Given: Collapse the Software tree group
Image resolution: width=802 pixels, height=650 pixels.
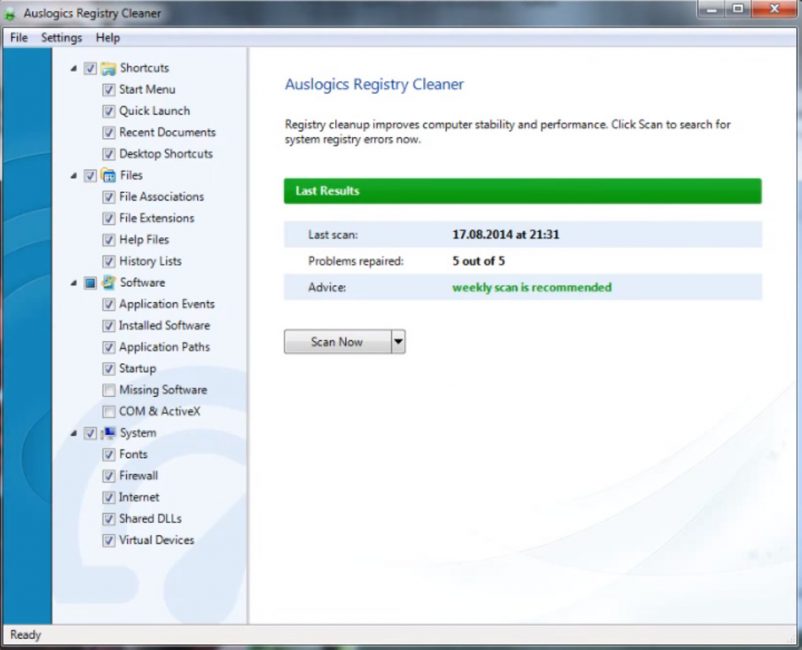Looking at the screenshot, I should click(74, 283).
